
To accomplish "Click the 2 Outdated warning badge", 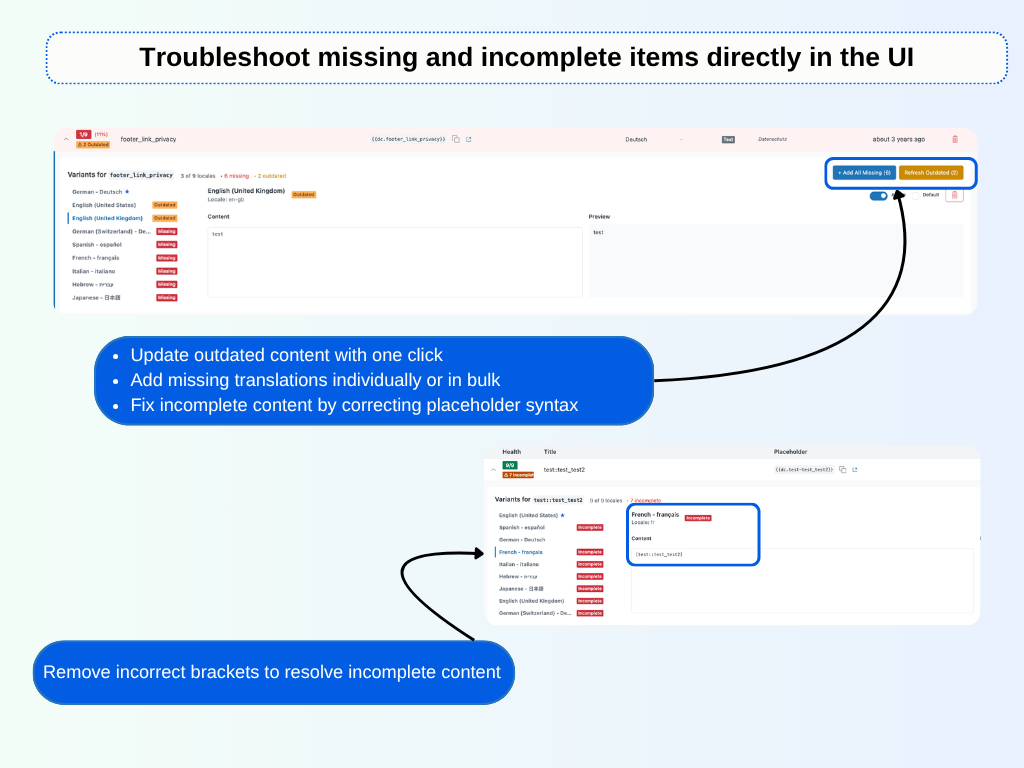I will 93,144.
